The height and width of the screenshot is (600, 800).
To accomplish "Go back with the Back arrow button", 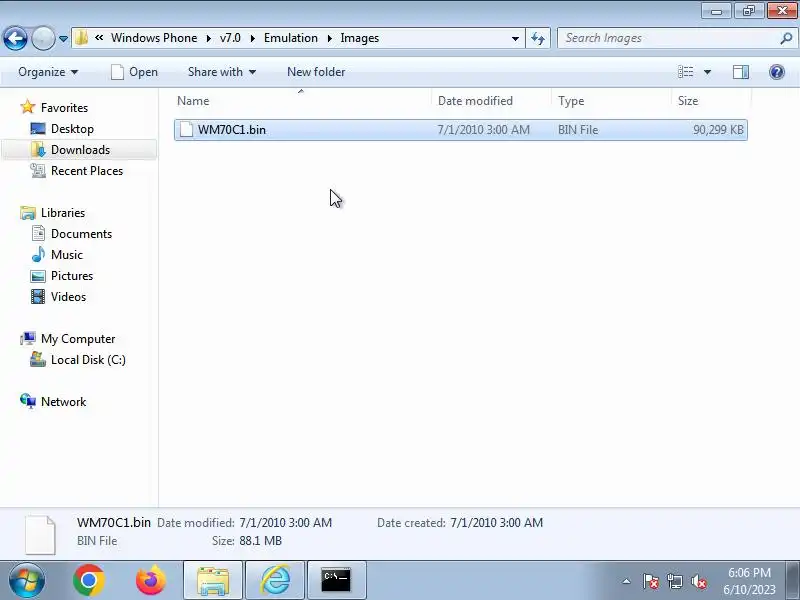I will coord(15,38).
